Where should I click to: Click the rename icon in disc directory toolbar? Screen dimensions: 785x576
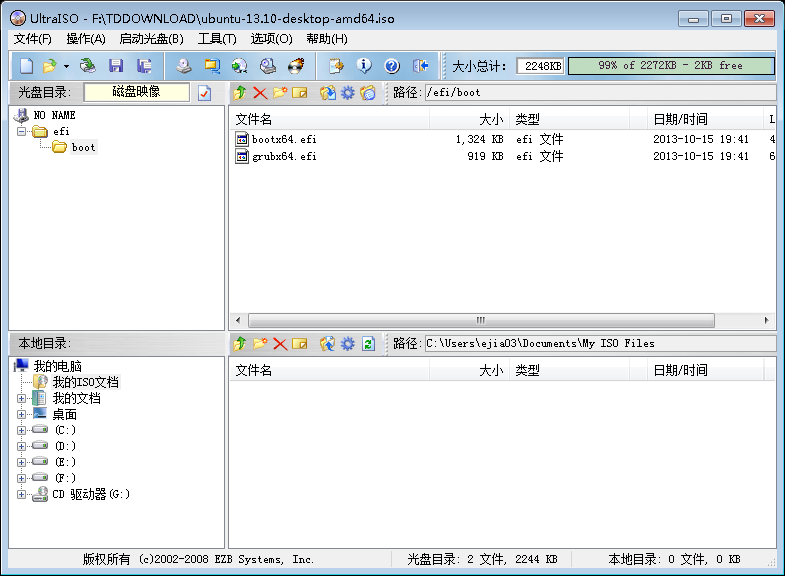point(300,93)
